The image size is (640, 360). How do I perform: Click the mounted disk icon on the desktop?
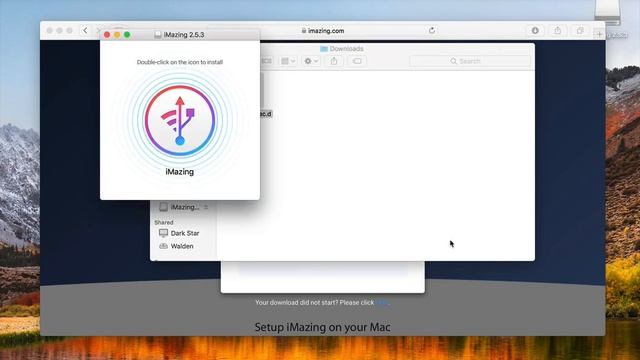(607, 12)
